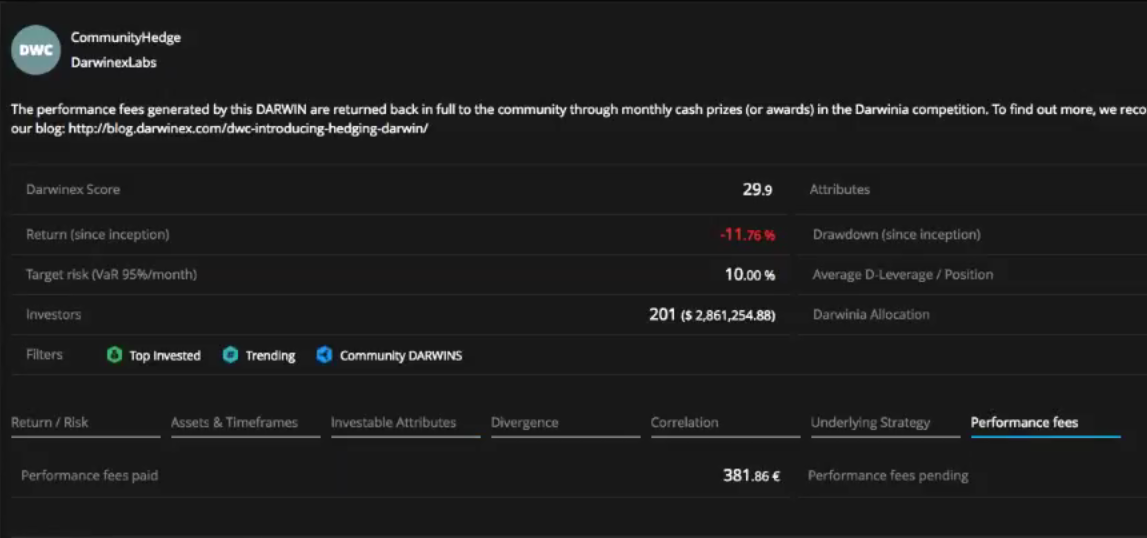Select the Performance fees tab
The image size is (1147, 538).
pos(1045,423)
